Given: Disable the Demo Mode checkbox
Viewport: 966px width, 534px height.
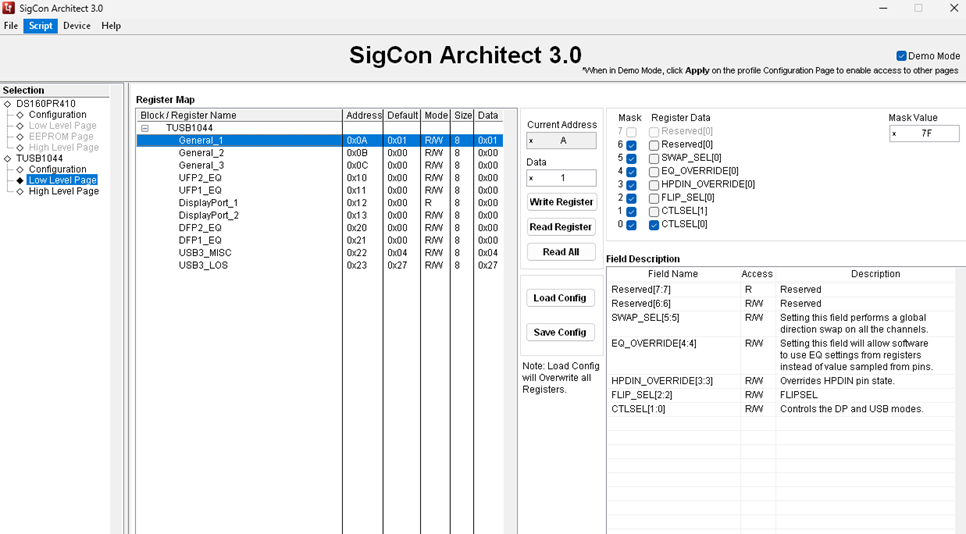Looking at the screenshot, I should (x=901, y=56).
